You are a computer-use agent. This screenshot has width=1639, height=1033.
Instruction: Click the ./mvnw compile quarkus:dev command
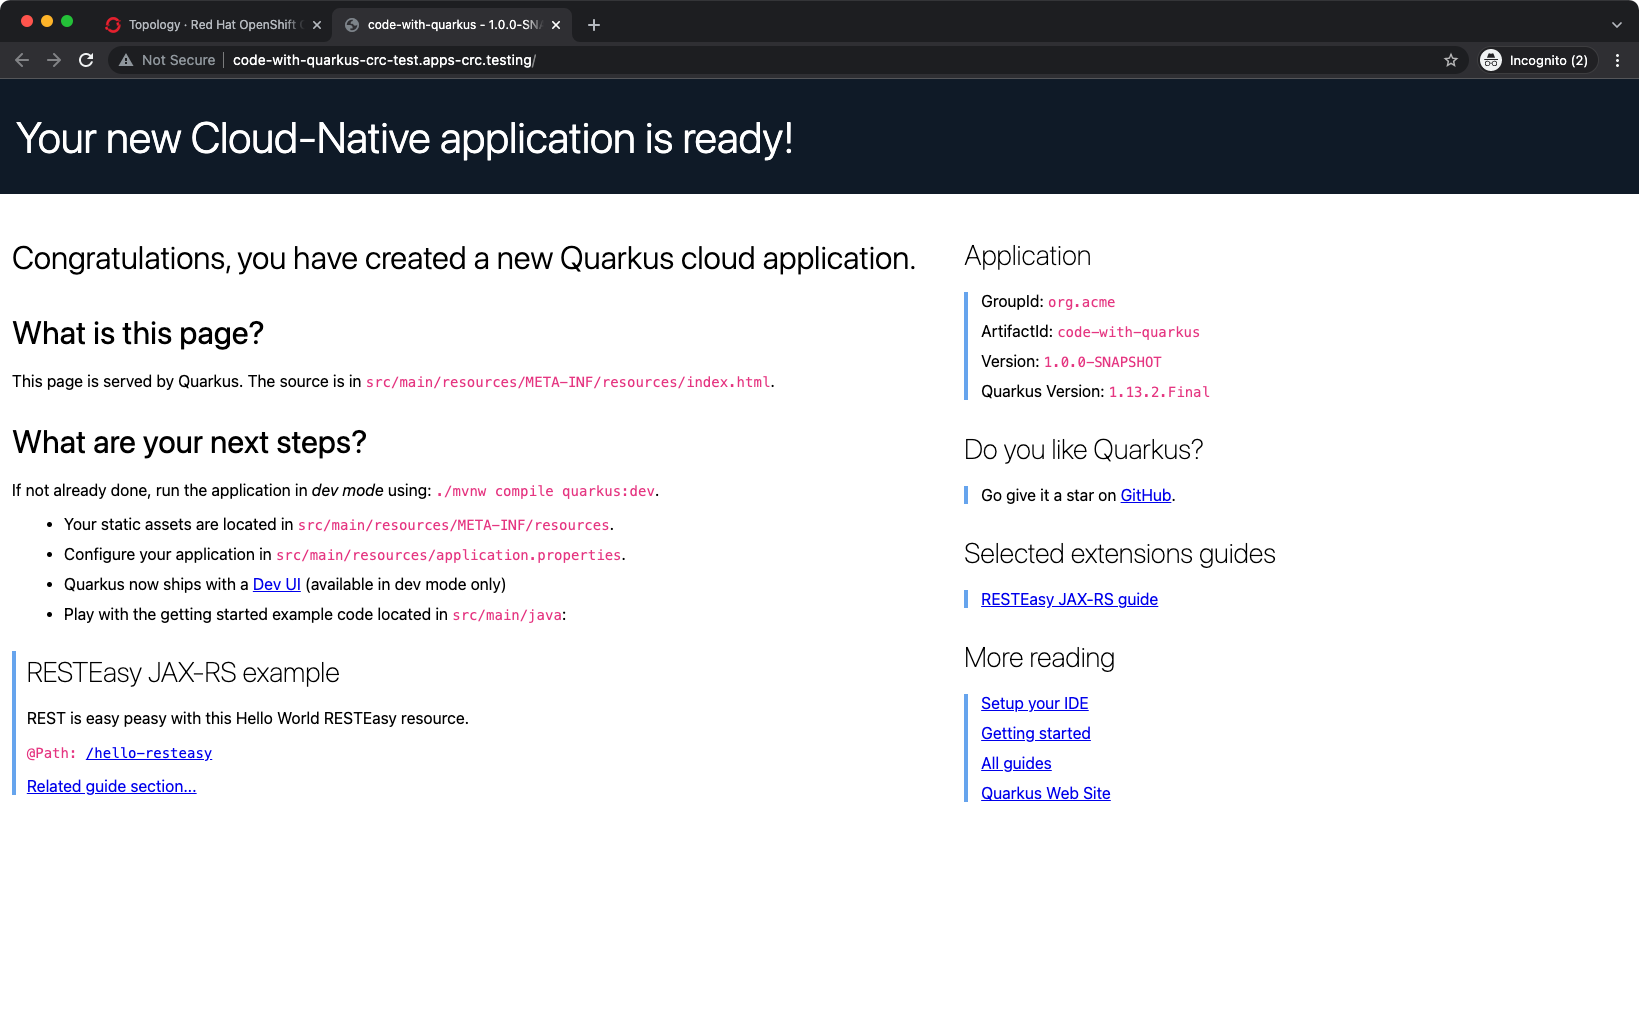tap(545, 491)
